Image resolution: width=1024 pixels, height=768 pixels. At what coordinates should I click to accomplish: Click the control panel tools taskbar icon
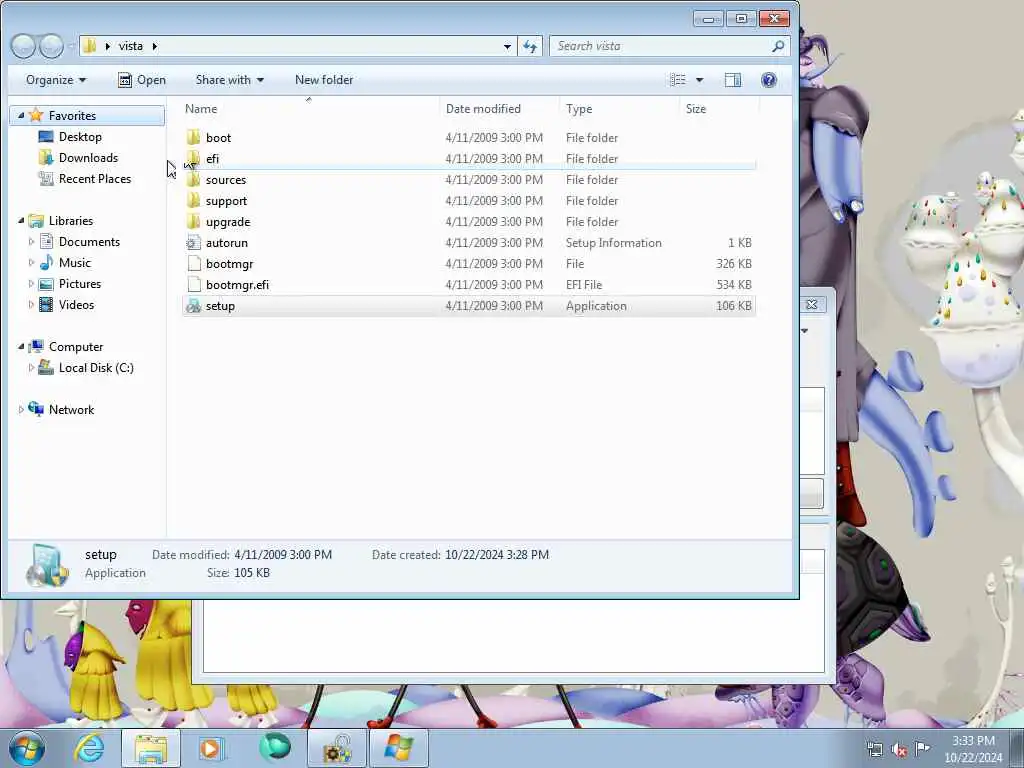[337, 748]
